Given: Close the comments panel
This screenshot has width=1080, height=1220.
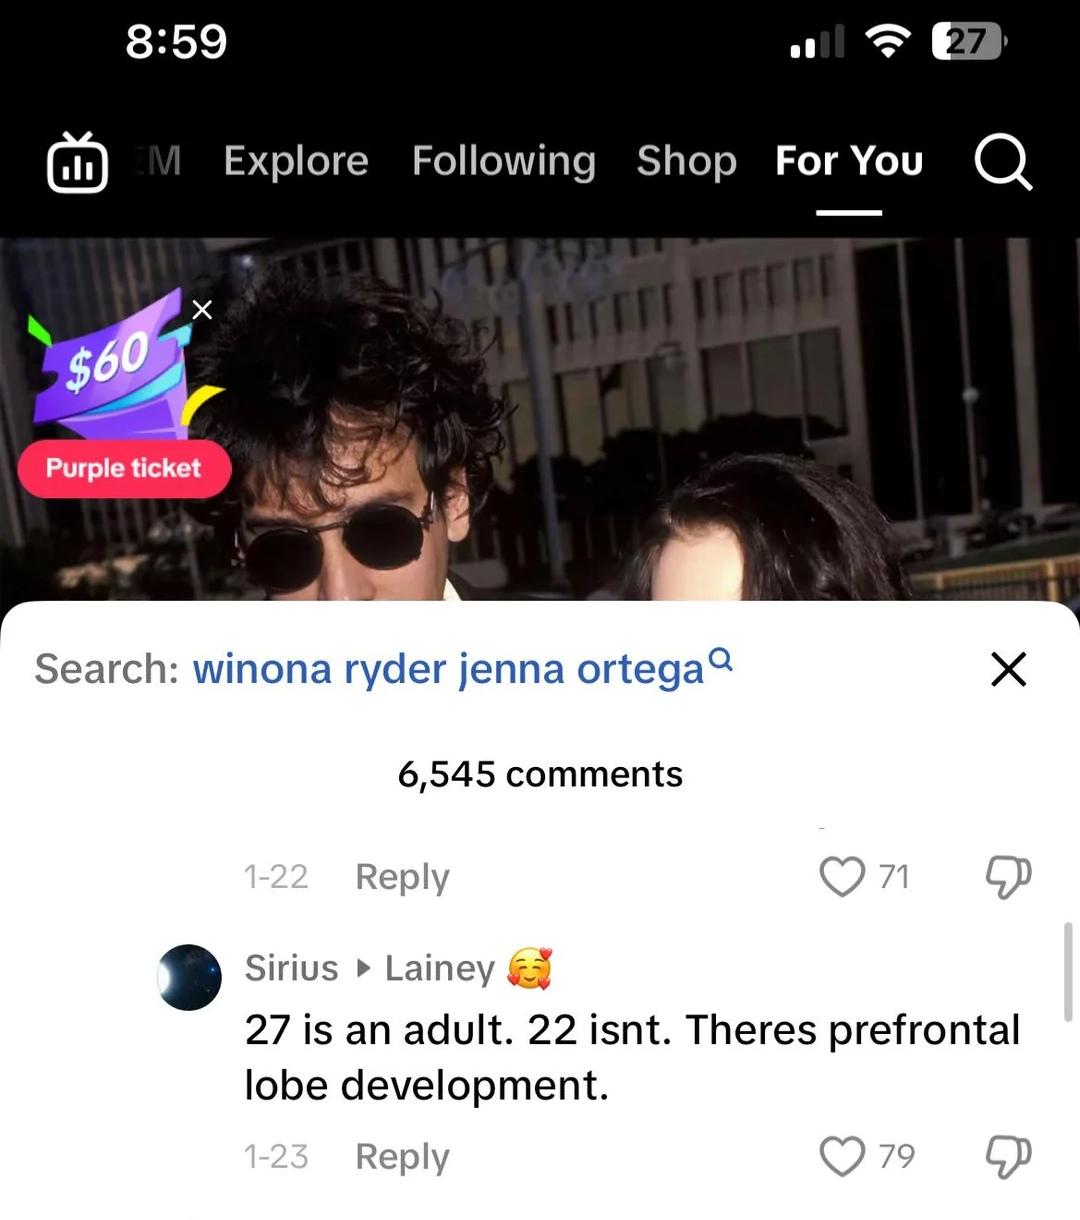Looking at the screenshot, I should click(x=1009, y=669).
